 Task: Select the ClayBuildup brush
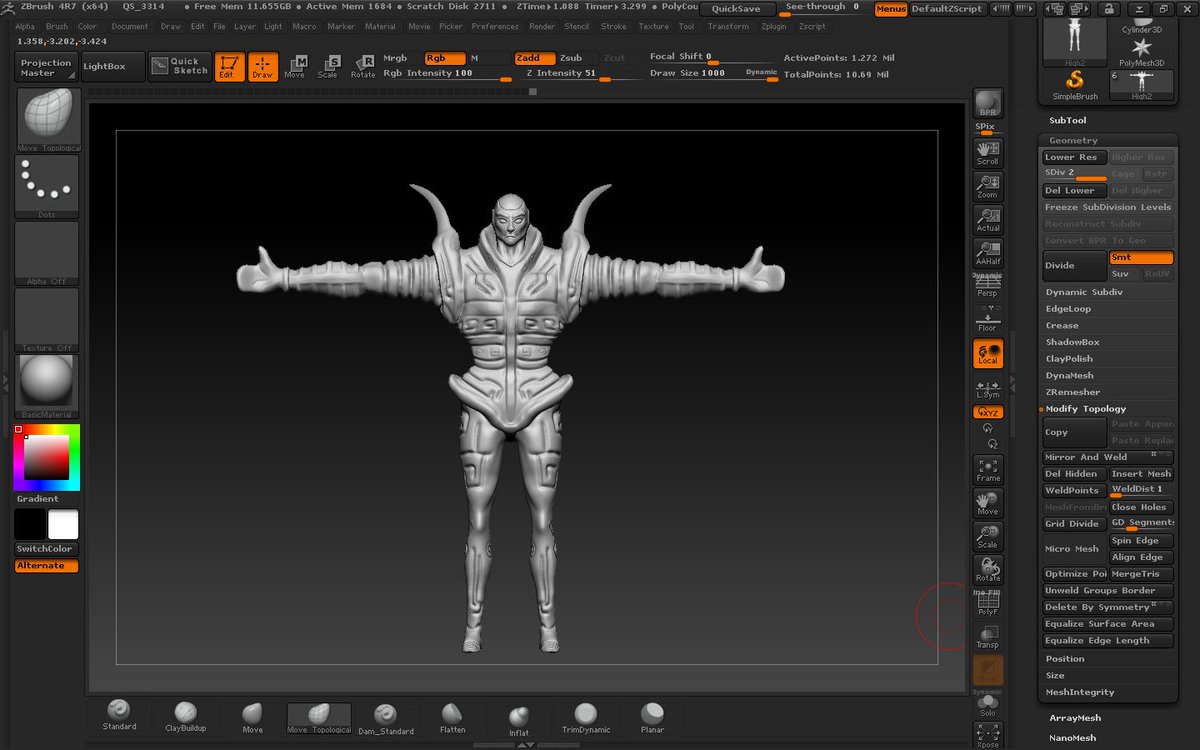coord(185,716)
